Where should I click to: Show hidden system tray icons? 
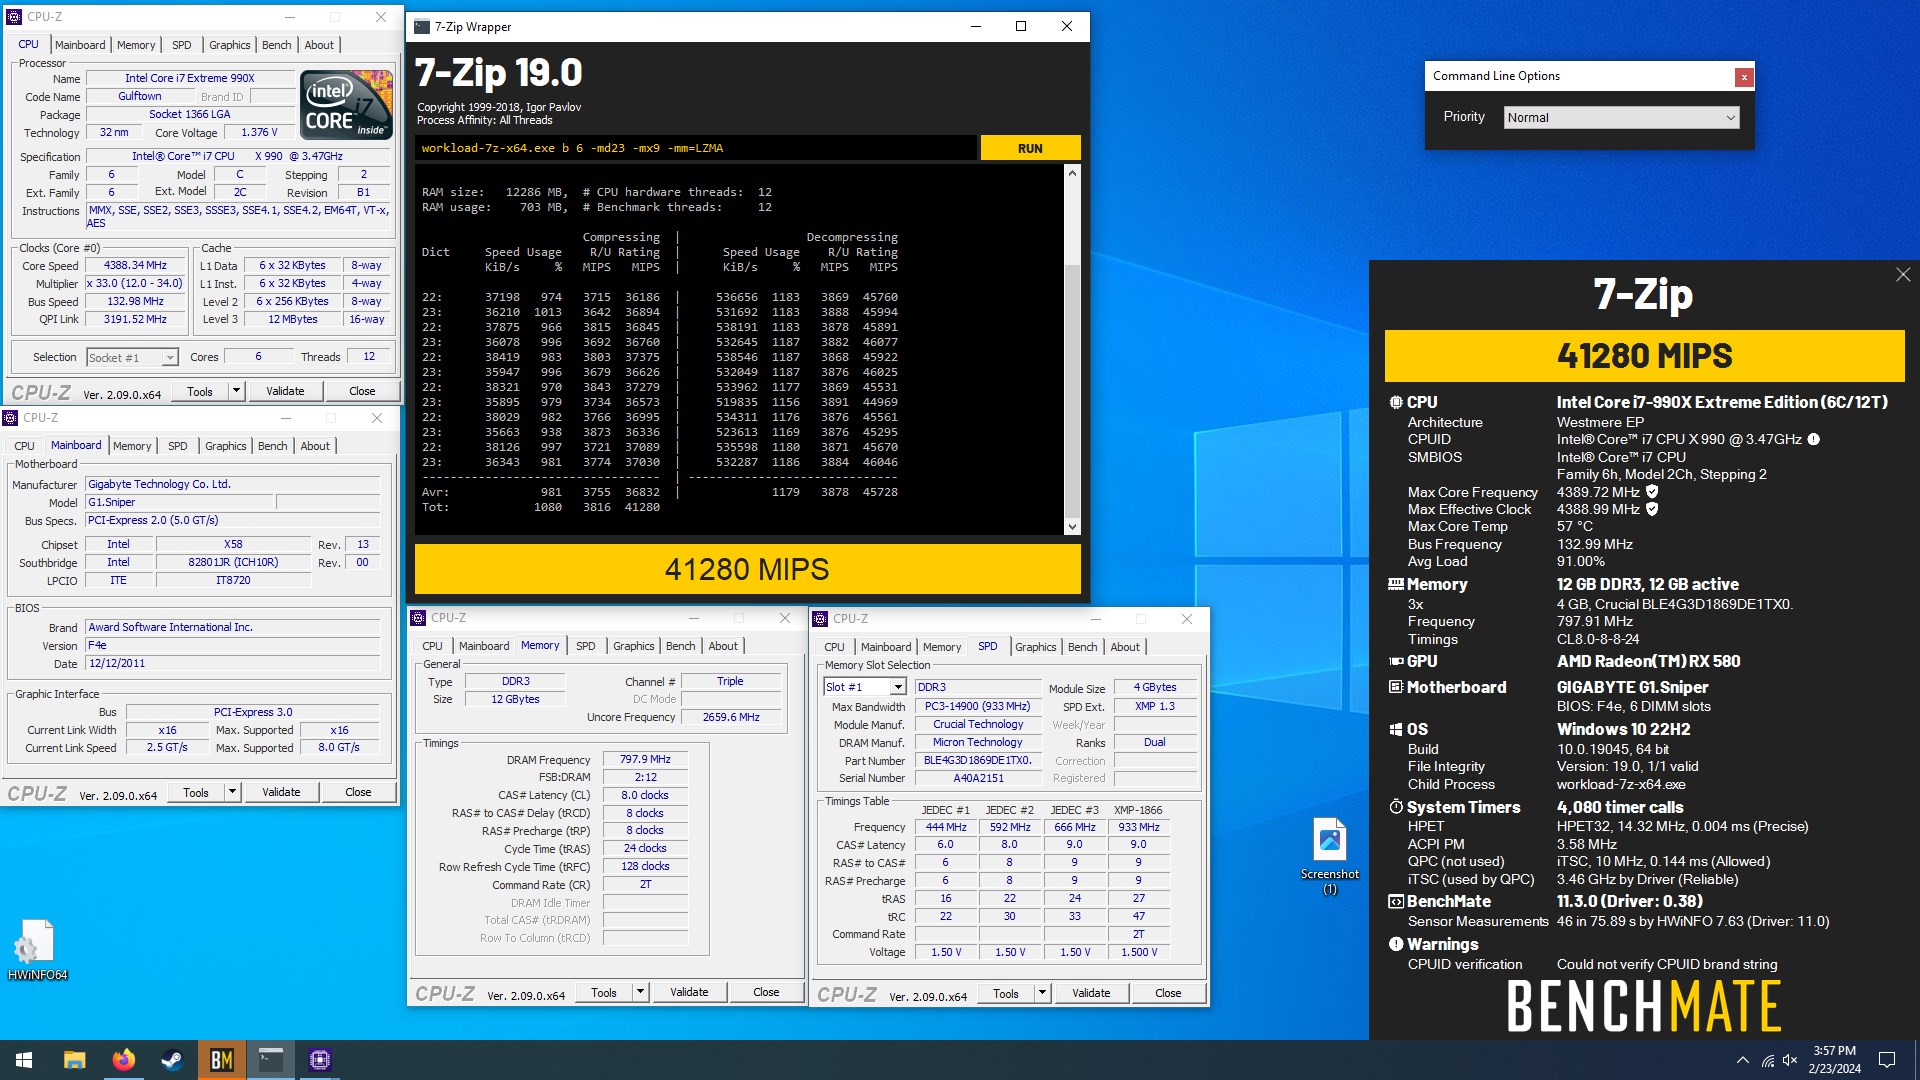coord(1742,1060)
